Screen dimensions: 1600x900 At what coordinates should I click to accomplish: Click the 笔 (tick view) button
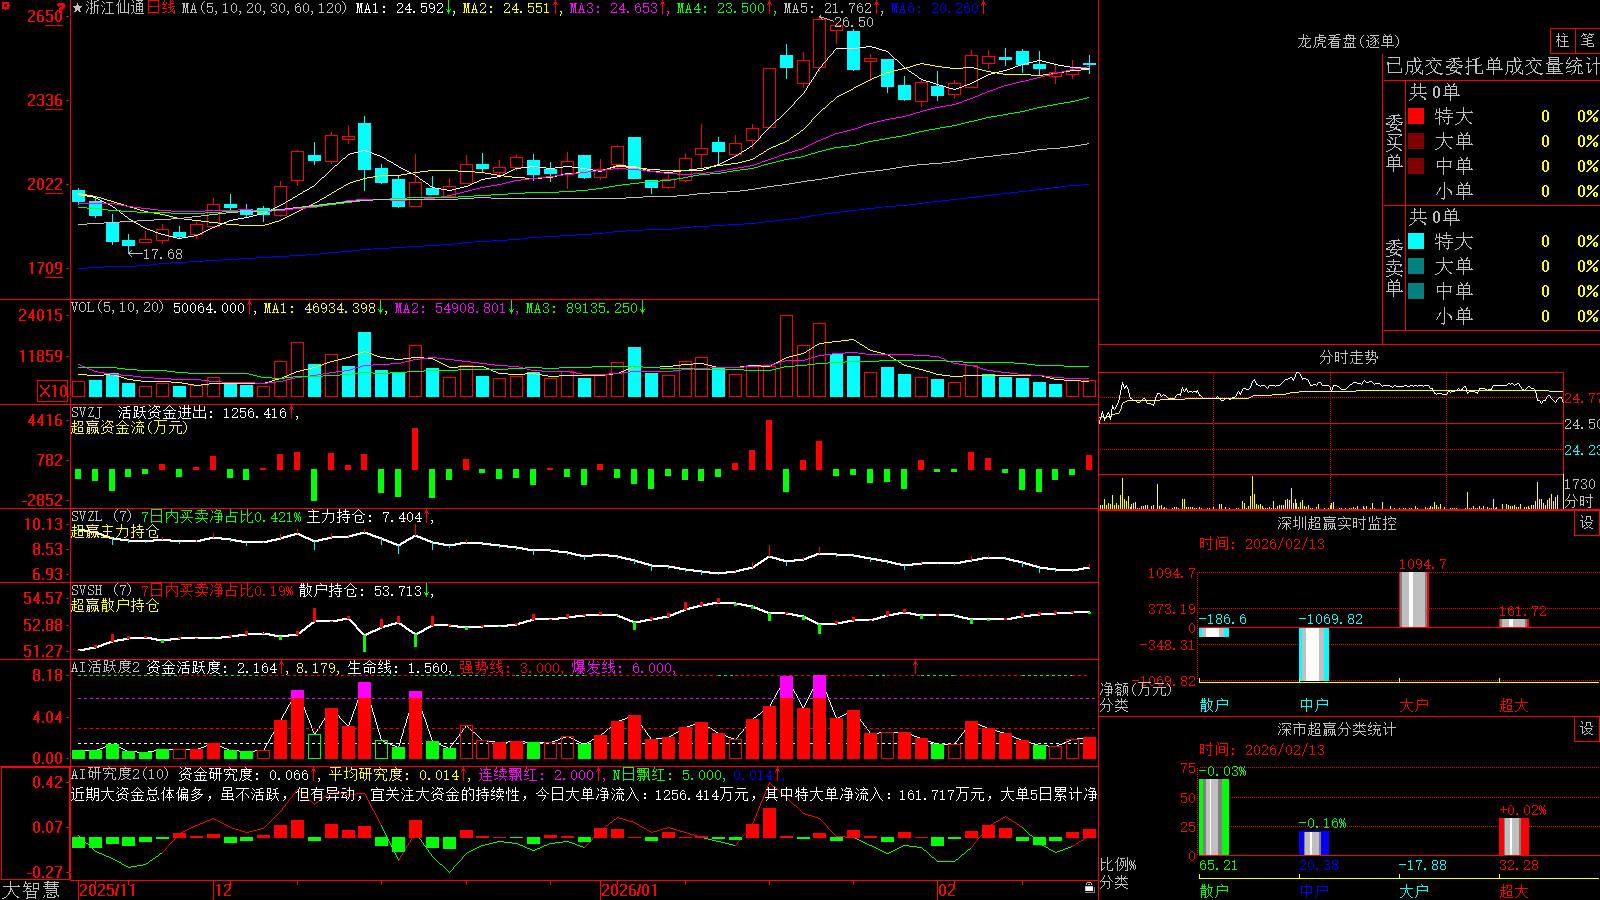click(x=1588, y=41)
